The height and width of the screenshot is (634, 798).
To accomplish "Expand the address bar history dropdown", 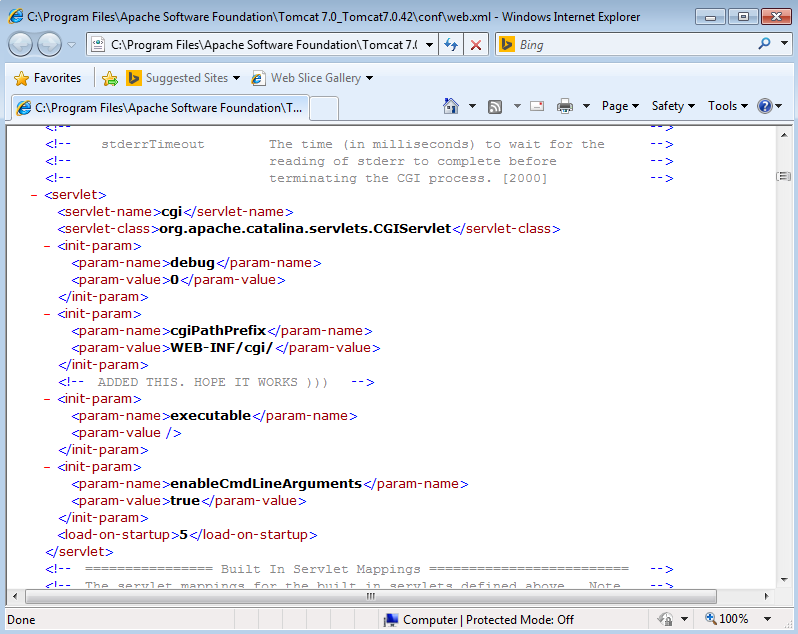I will (430, 45).
